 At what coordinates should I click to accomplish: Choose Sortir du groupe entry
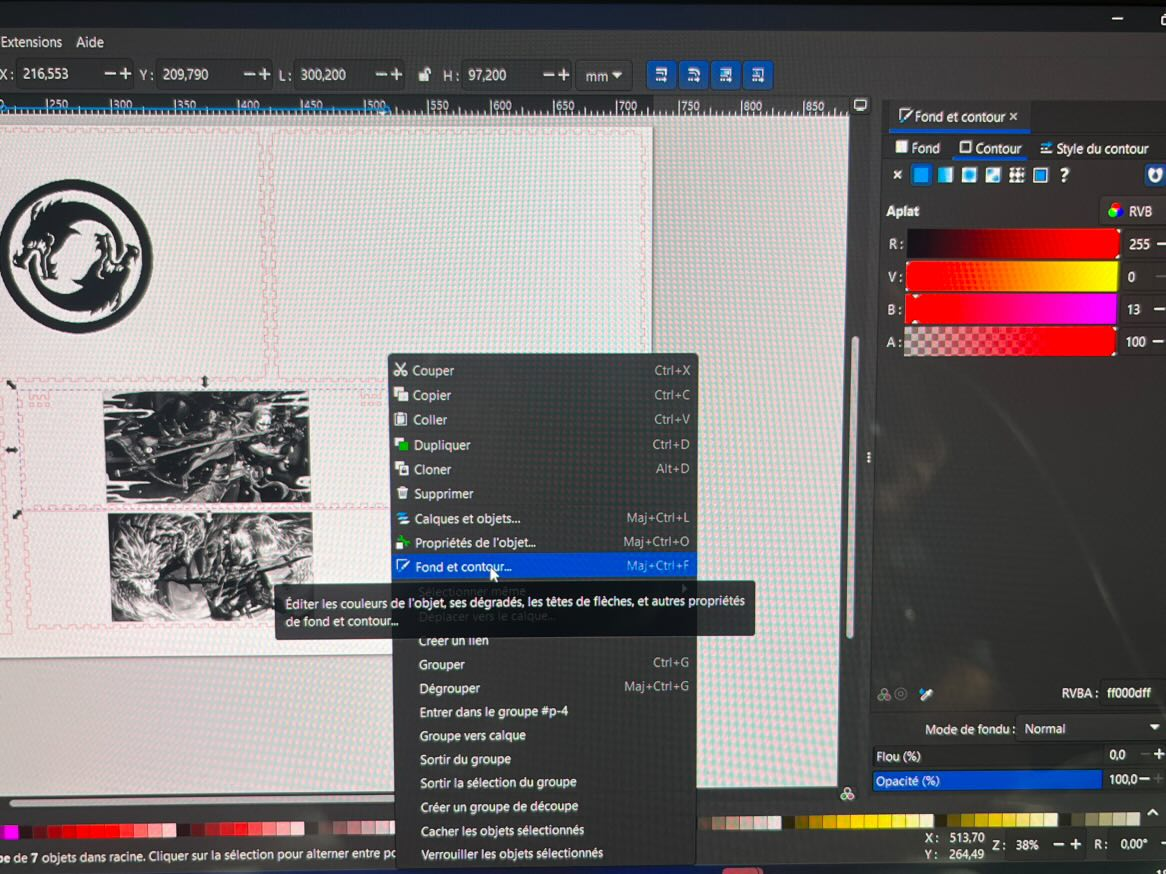point(544,759)
